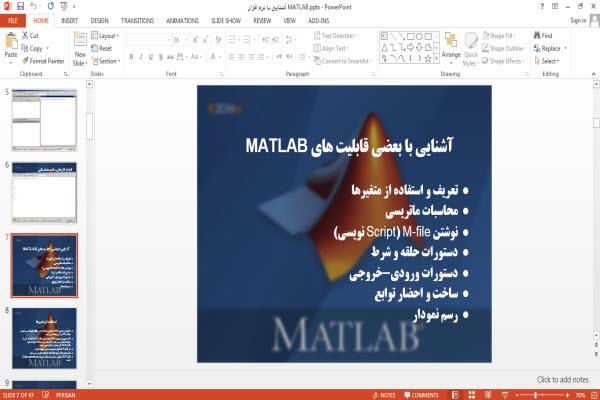Toggle text Shadow formatting
The width and height of the screenshot is (600, 400).
[x=161, y=57]
